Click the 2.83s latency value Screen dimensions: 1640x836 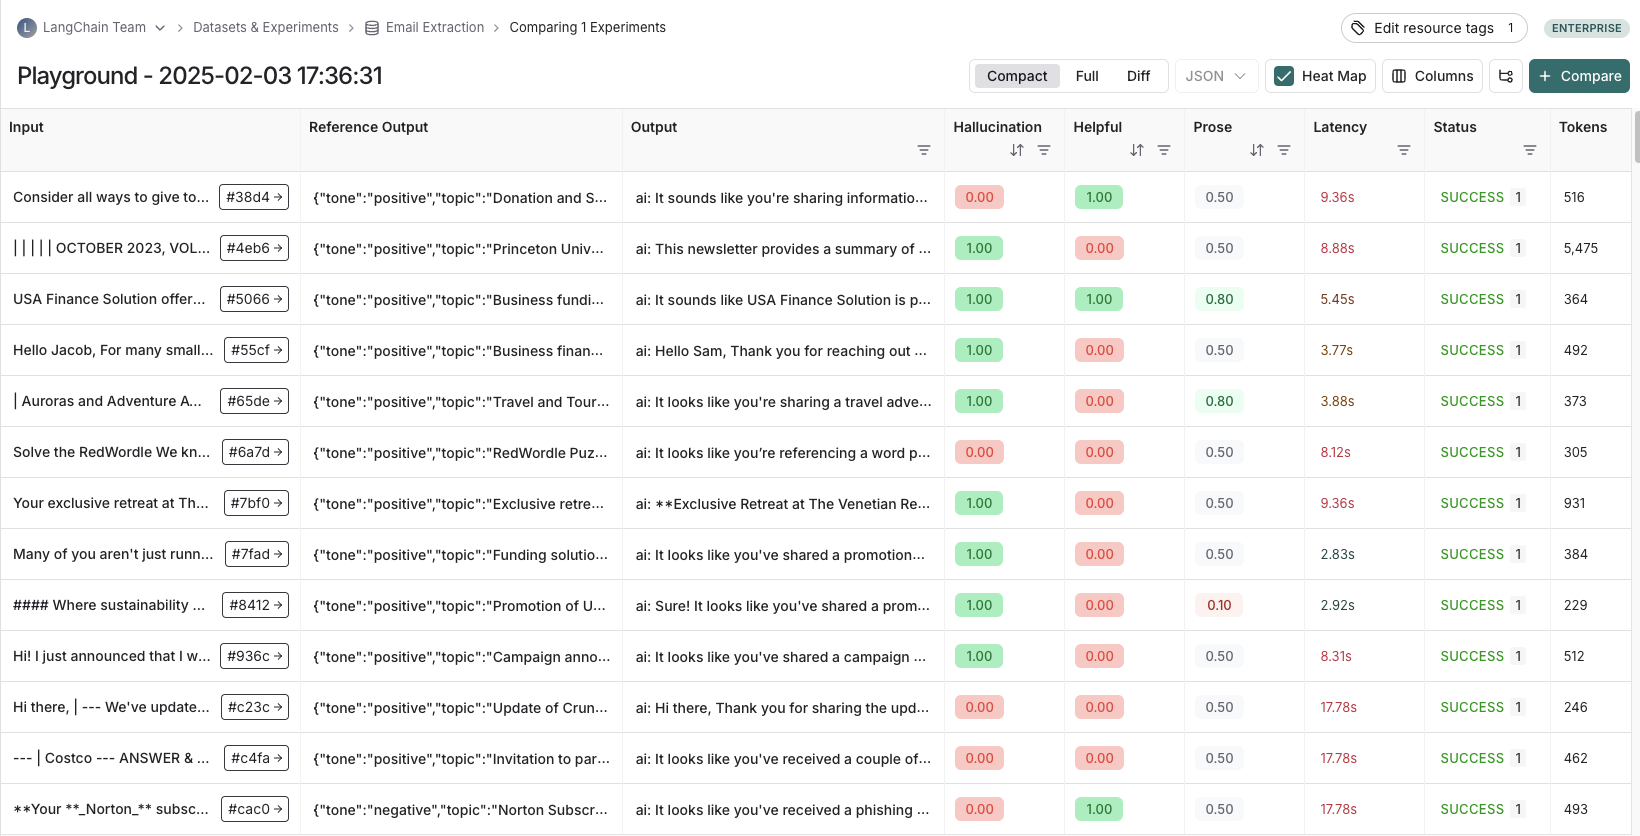coord(1337,554)
